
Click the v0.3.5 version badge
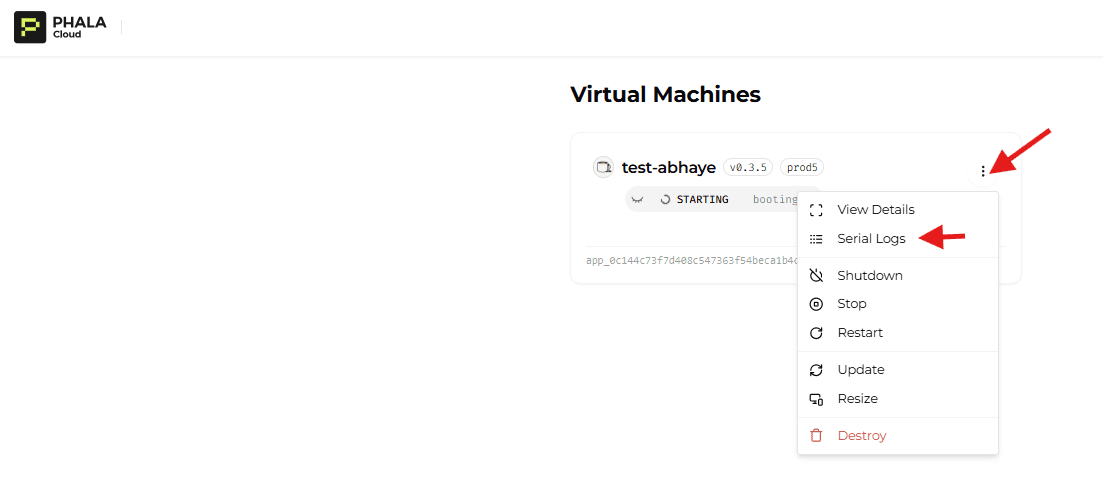(x=748, y=168)
